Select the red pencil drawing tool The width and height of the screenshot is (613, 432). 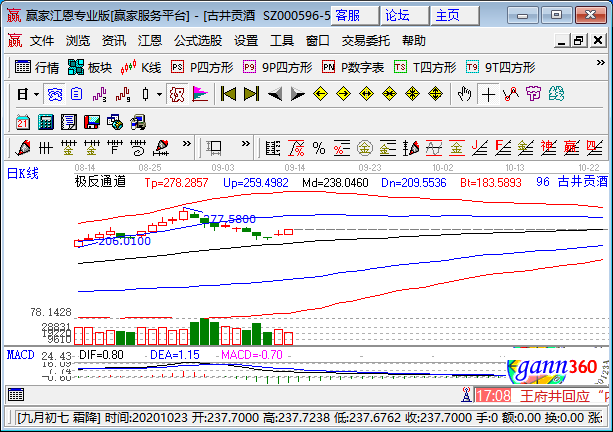(23, 148)
